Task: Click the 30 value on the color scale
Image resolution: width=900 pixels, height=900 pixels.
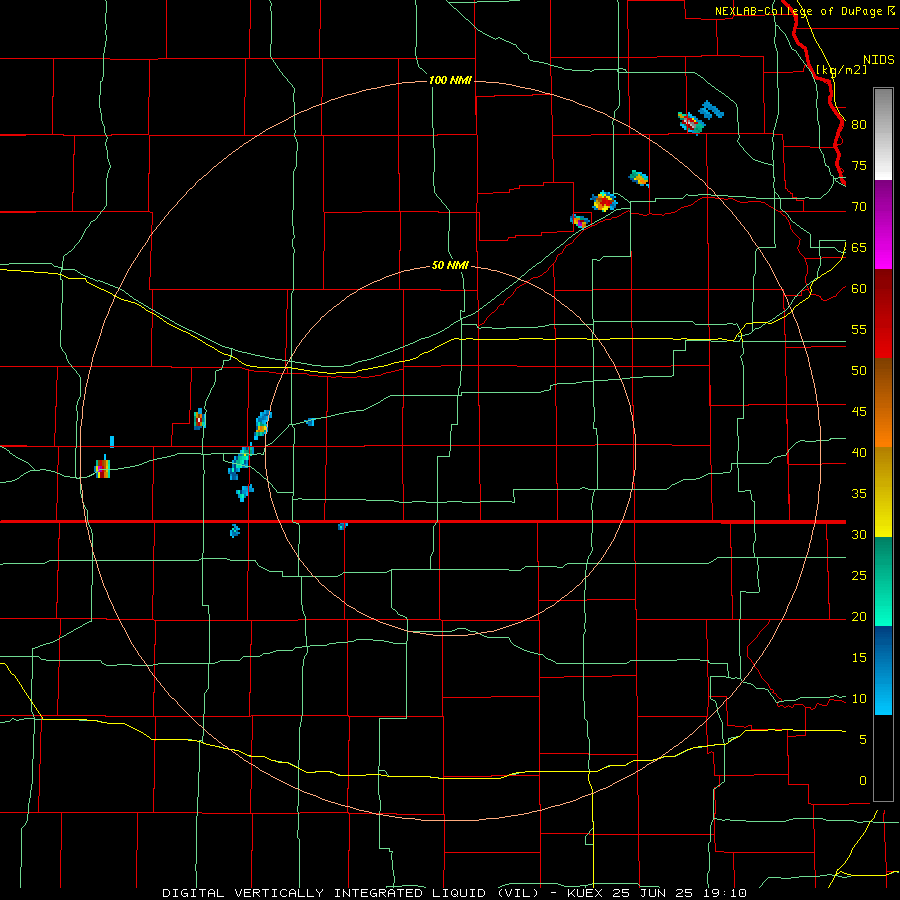Action: (859, 534)
